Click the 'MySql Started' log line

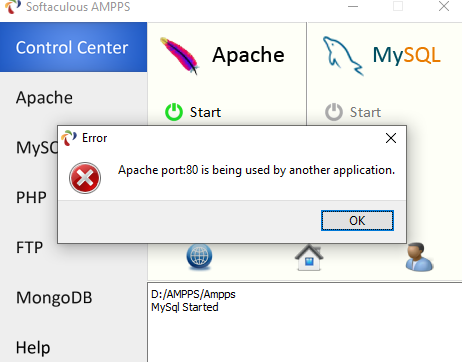click(185, 307)
